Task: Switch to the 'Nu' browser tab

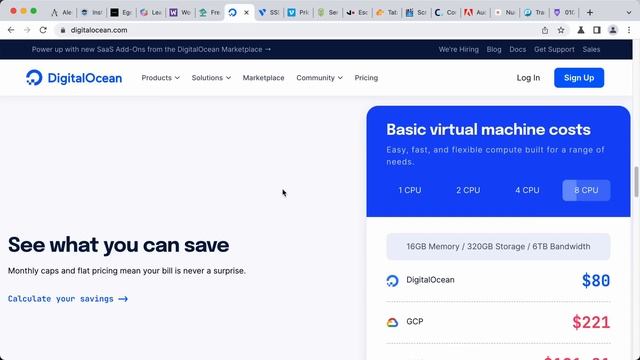Action: click(x=504, y=13)
